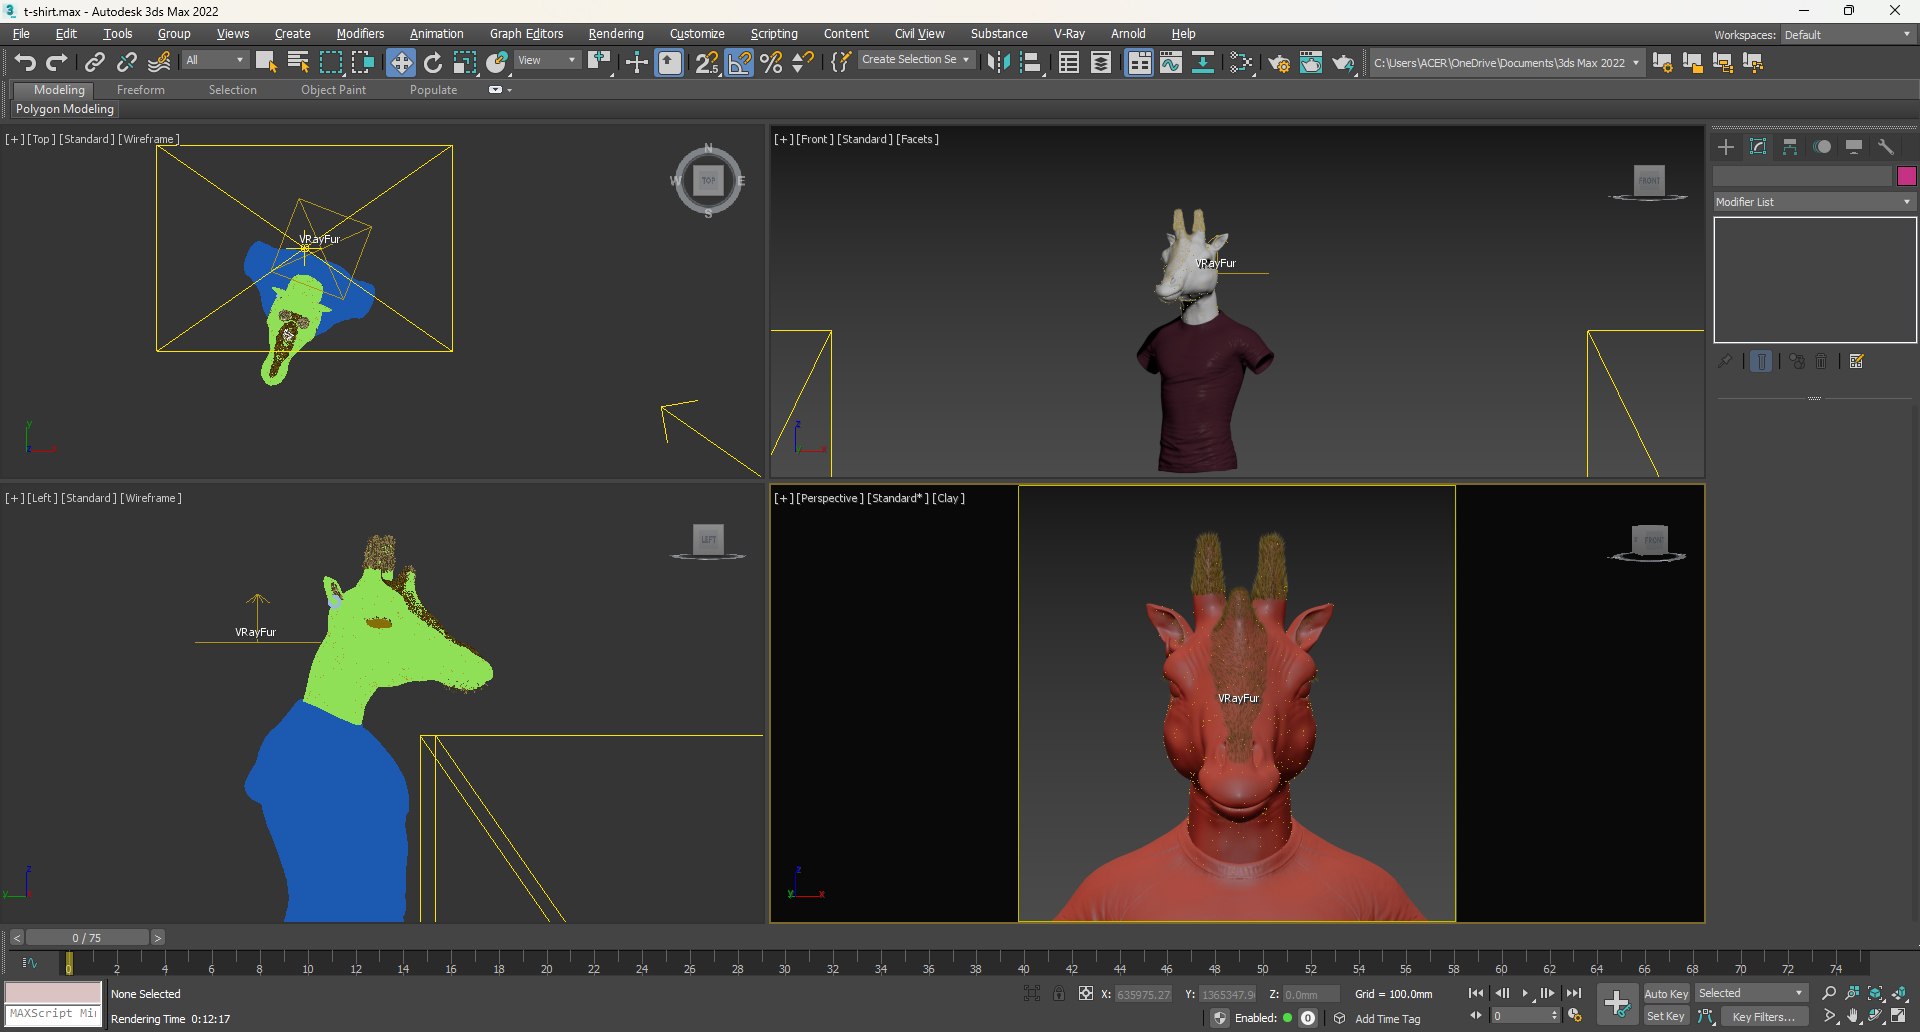Viewport: 1920px width, 1032px height.
Task: Click the Set Key button
Action: pyautogui.click(x=1666, y=1016)
